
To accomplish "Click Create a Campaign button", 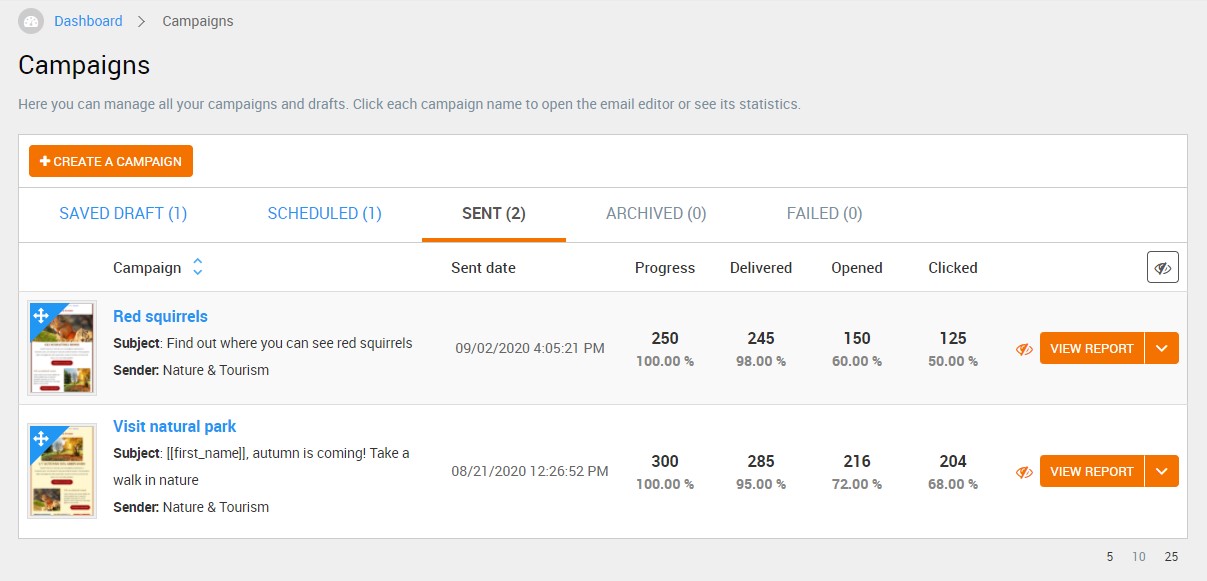I will point(111,161).
